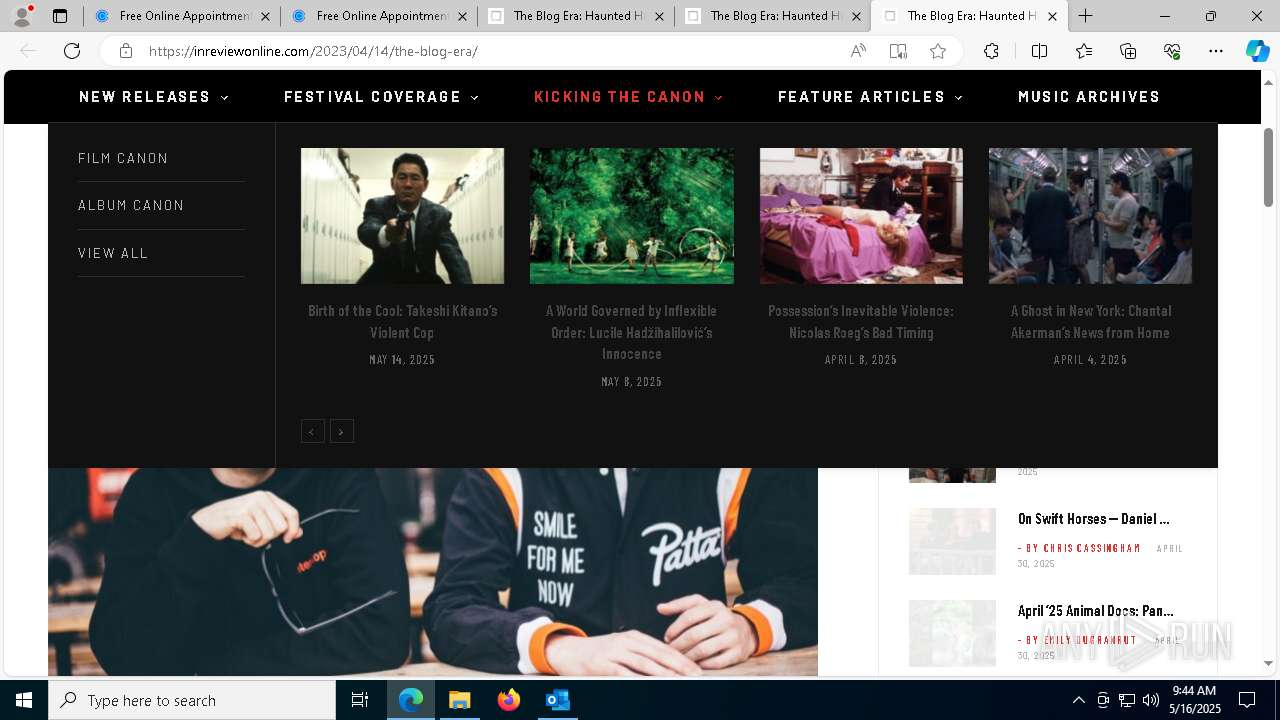Open the network icon in the system tray

[1127, 700]
